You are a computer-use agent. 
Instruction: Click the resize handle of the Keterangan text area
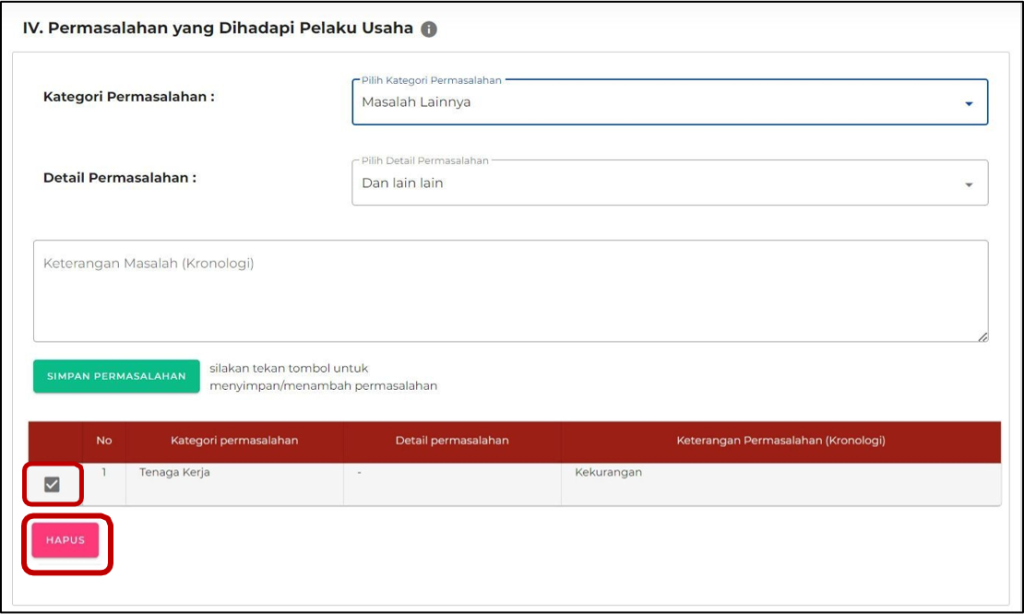983,337
